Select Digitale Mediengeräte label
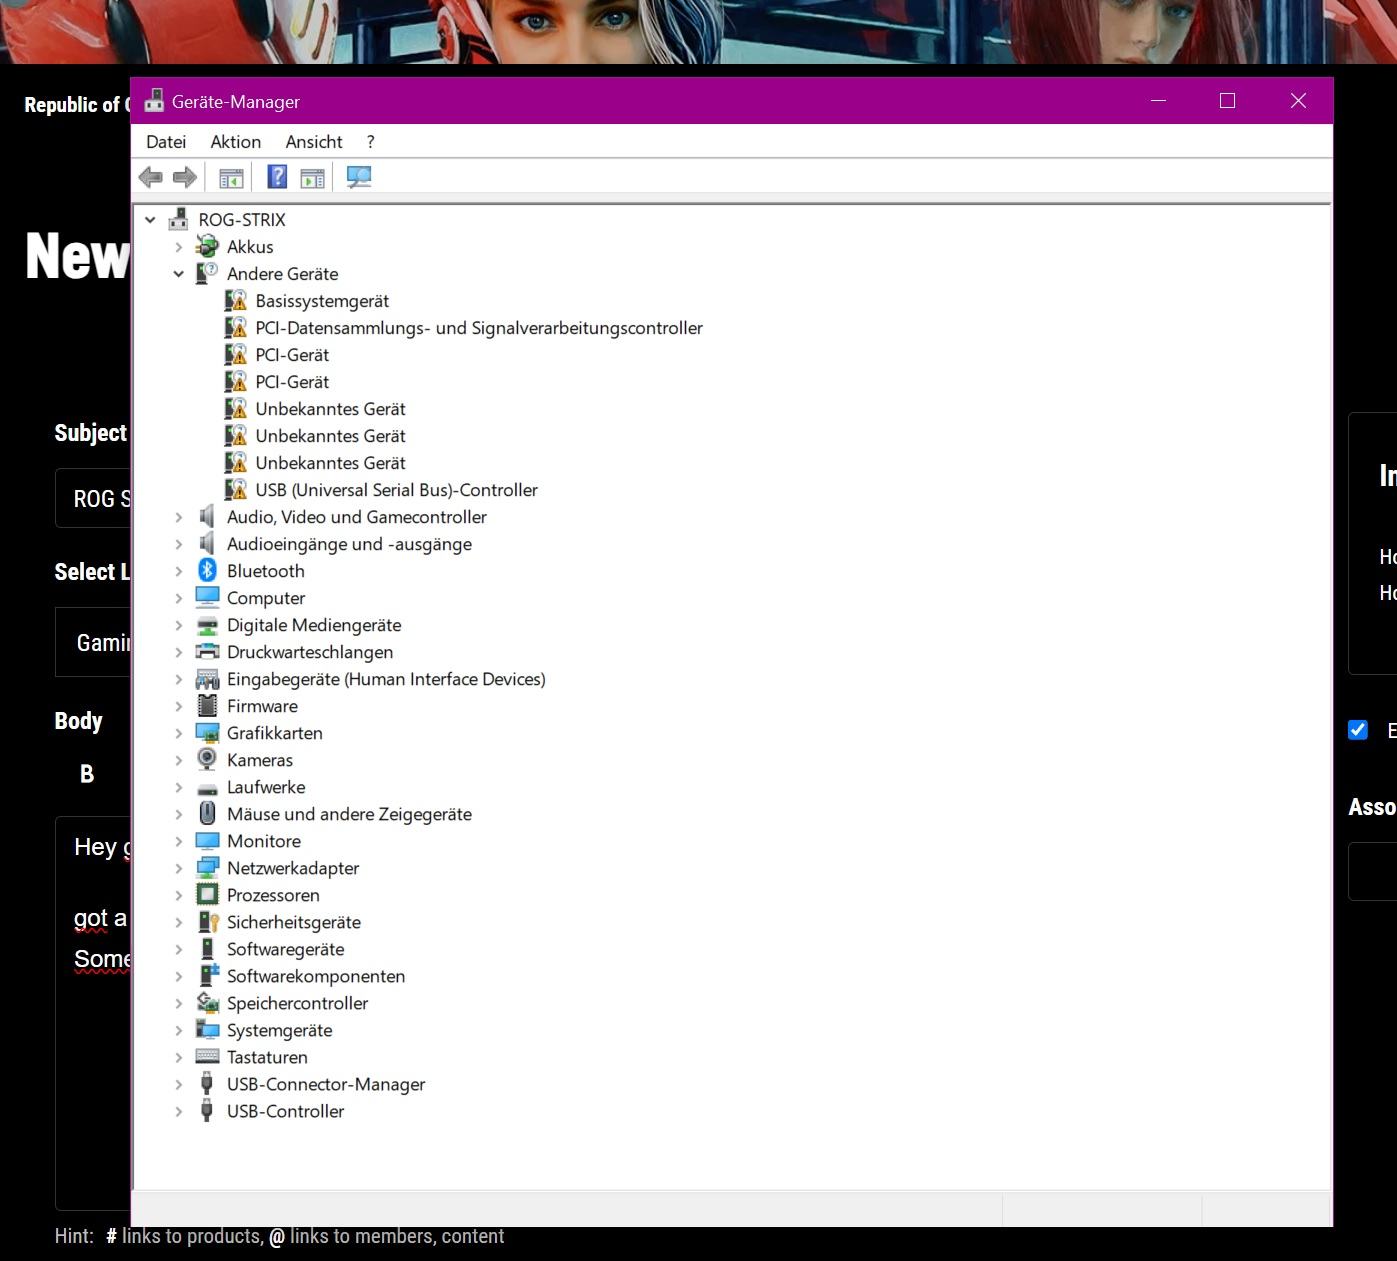The image size is (1397, 1261). coord(314,624)
